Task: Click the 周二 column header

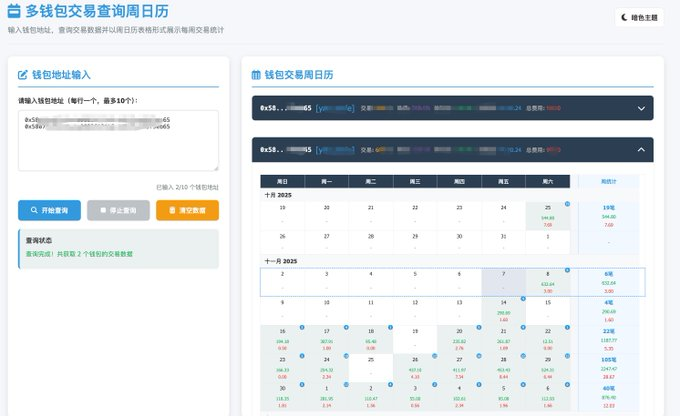Action: 371,181
